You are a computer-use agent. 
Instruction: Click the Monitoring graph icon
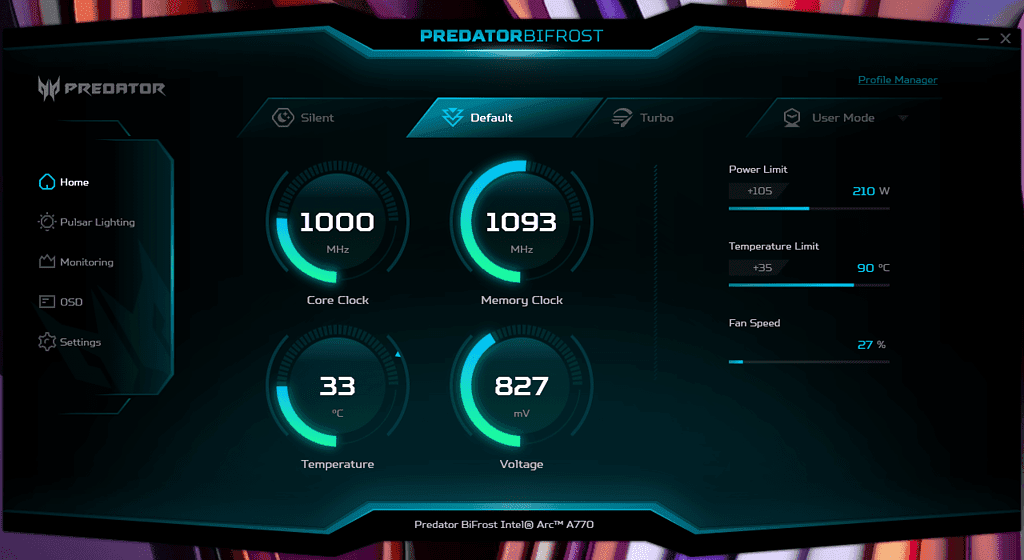[46, 262]
